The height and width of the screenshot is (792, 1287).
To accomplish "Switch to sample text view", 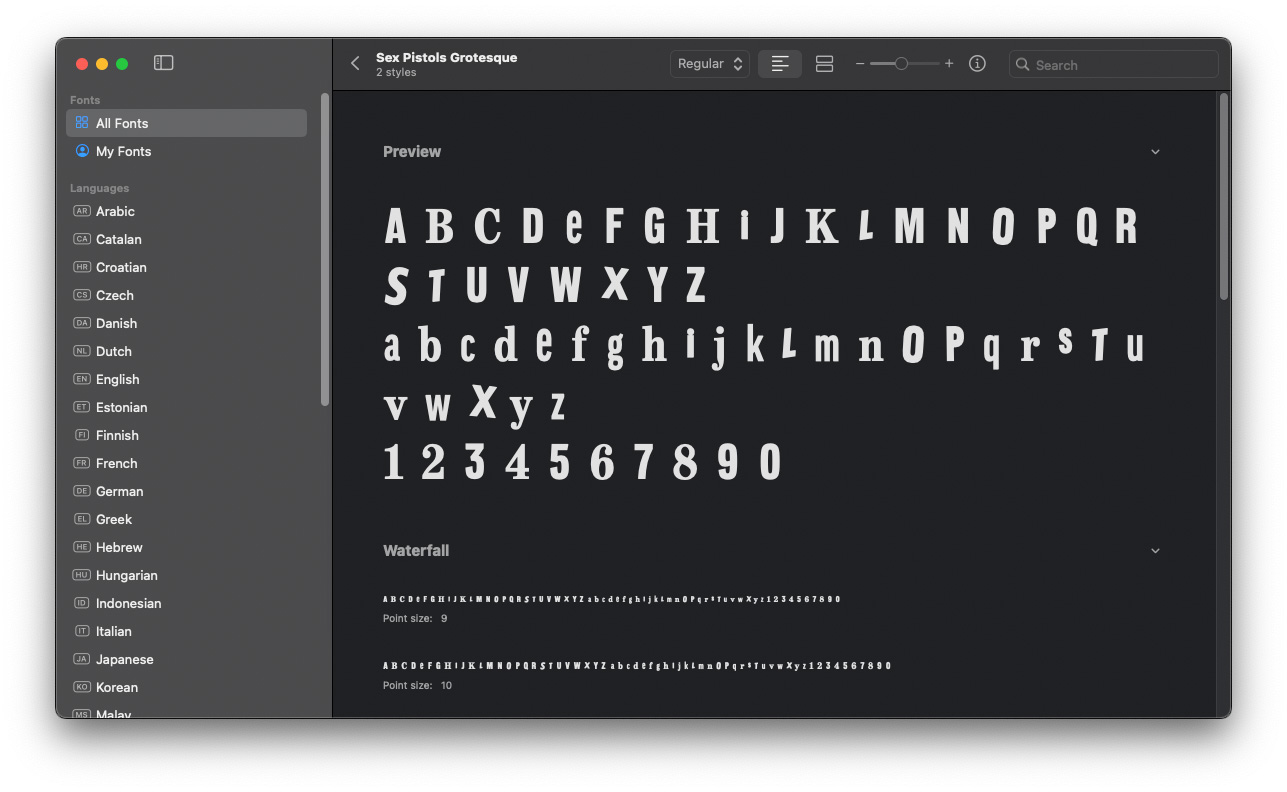I will click(780, 64).
